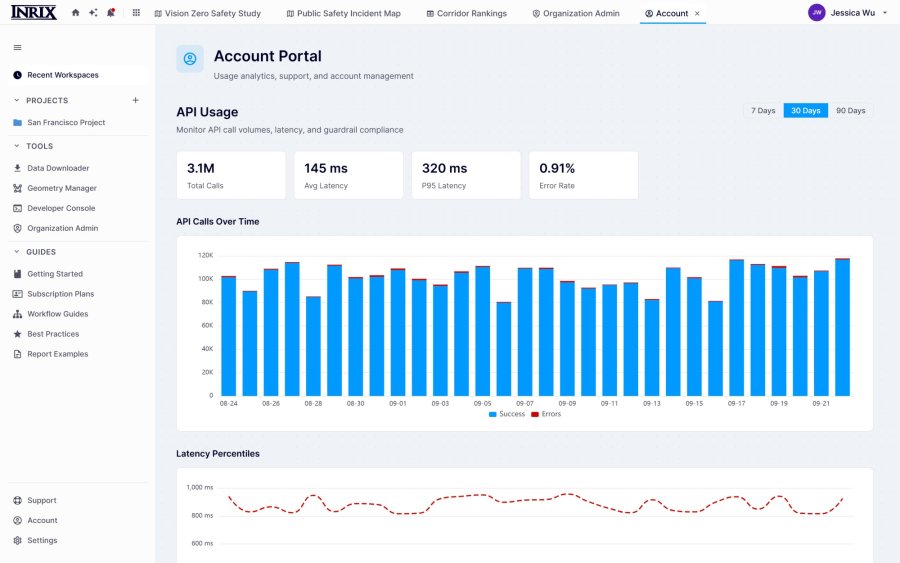The image size is (900, 563).
Task: Open Jessica Wu user menu dropdown arrow
Action: (x=885, y=13)
